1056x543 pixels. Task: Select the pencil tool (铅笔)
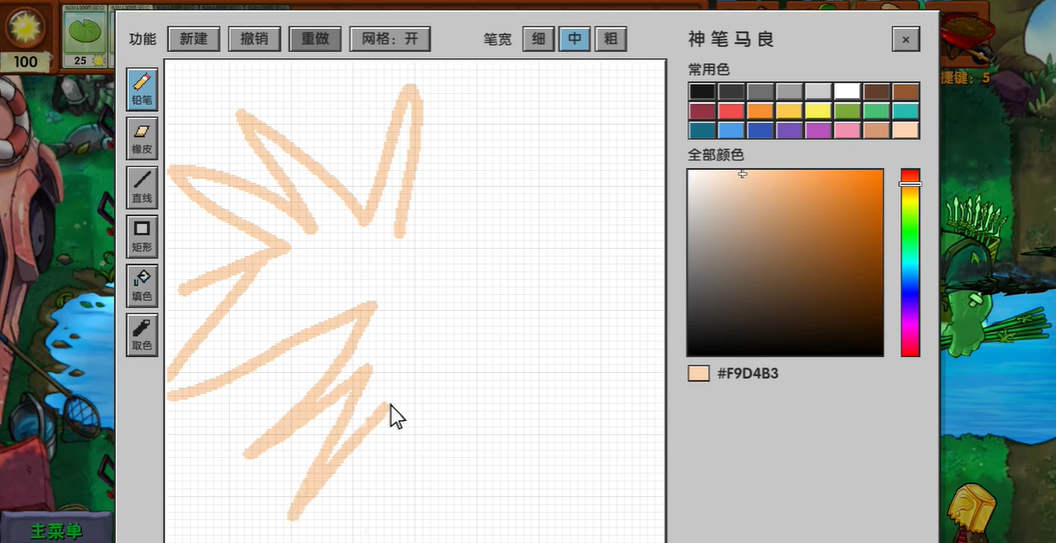(x=142, y=90)
